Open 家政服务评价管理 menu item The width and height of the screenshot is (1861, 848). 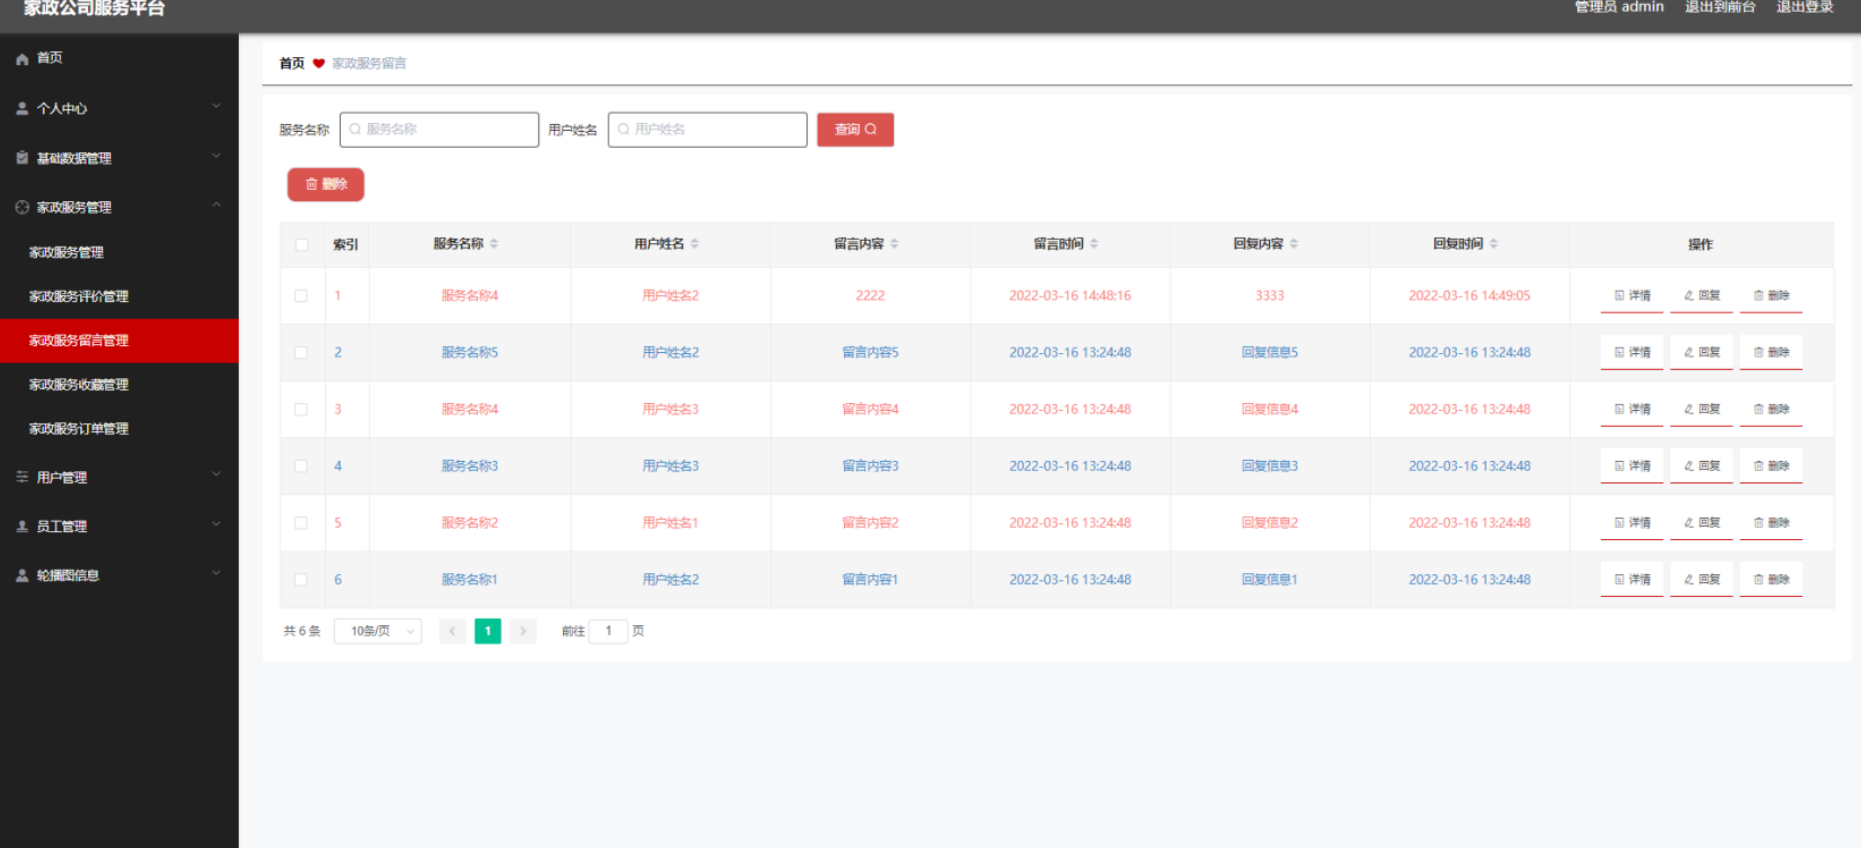(119, 296)
